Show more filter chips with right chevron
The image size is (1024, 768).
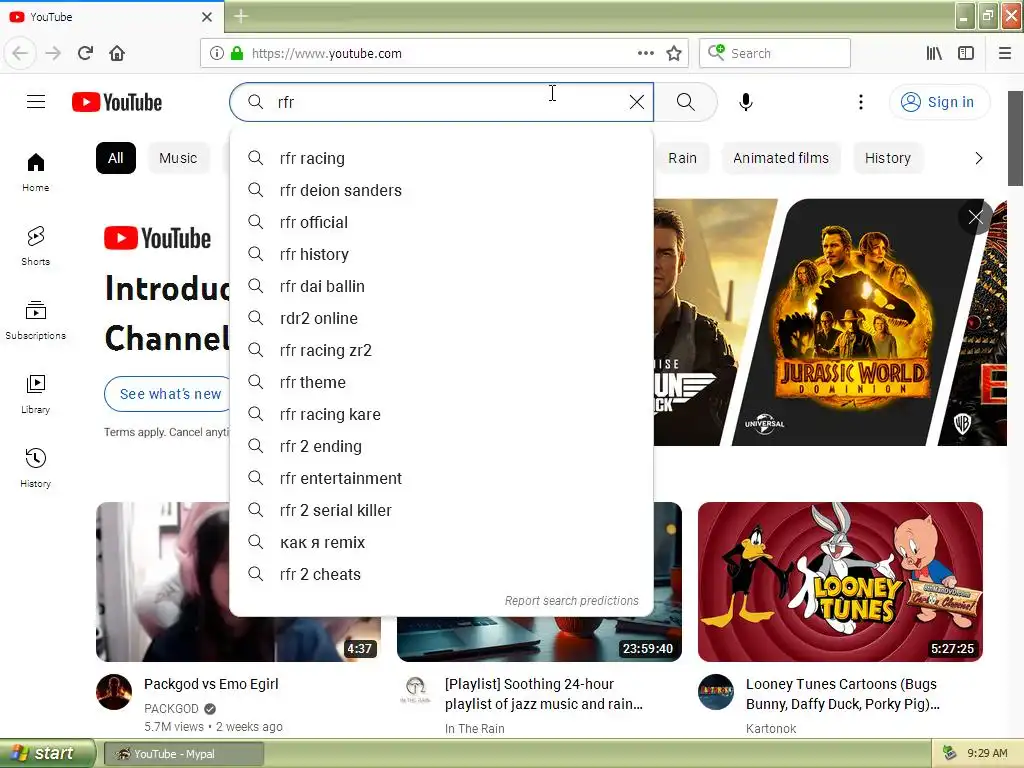point(978,158)
